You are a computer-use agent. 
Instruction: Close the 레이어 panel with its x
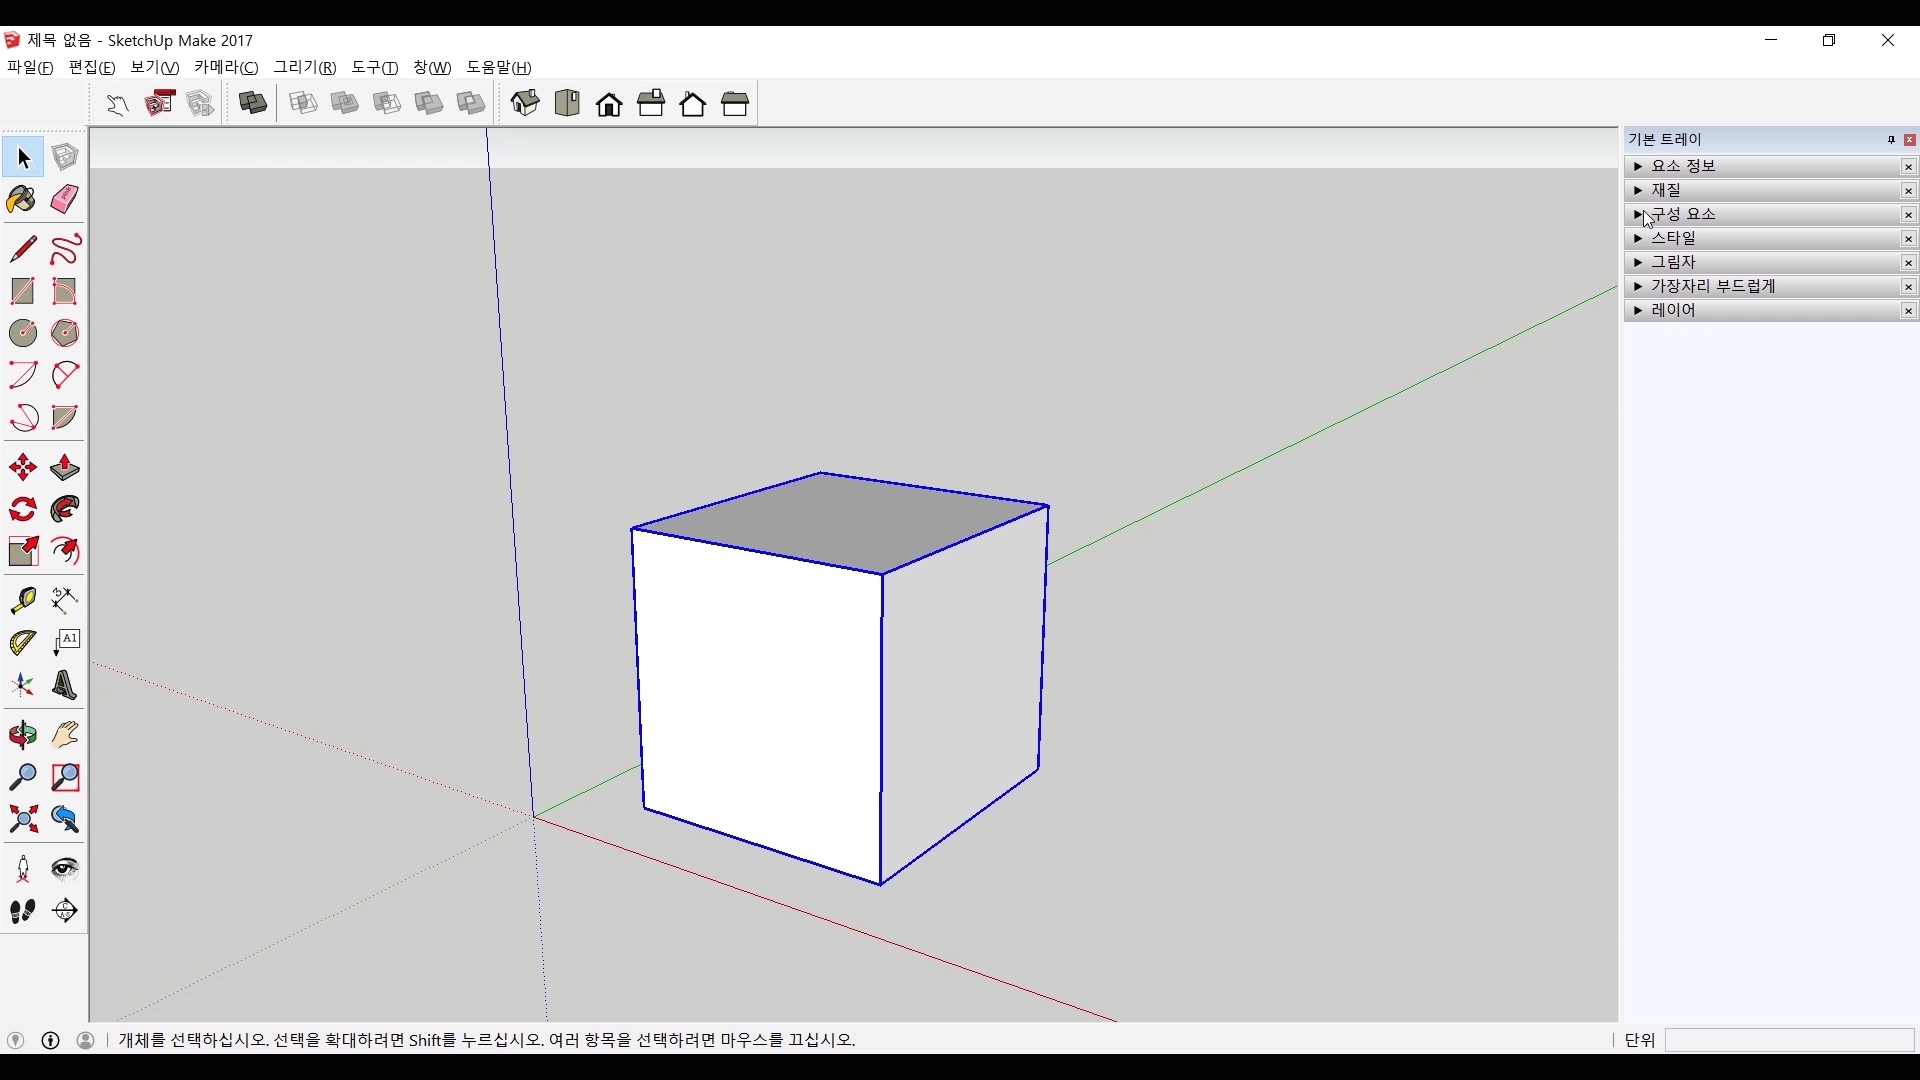[1909, 311]
